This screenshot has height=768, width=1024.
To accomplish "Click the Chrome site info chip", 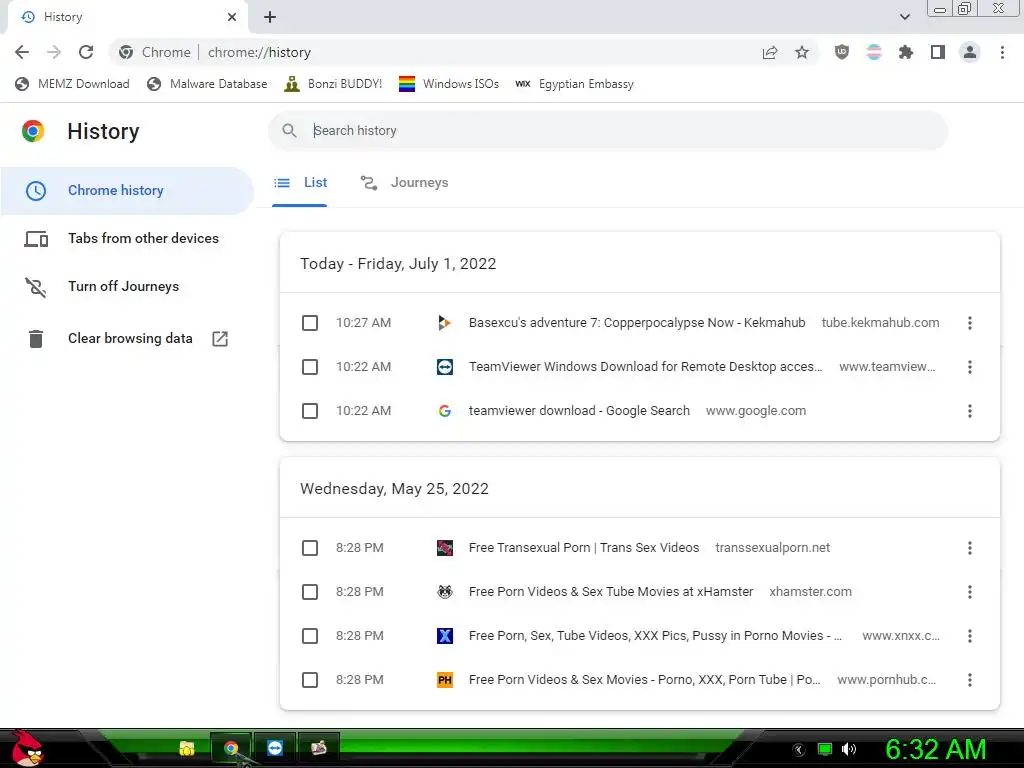I will 155,52.
